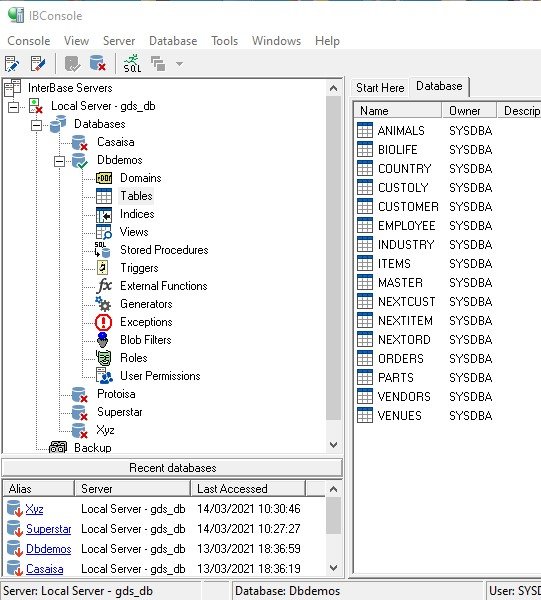Collapse the Databases tree node

coord(36,125)
